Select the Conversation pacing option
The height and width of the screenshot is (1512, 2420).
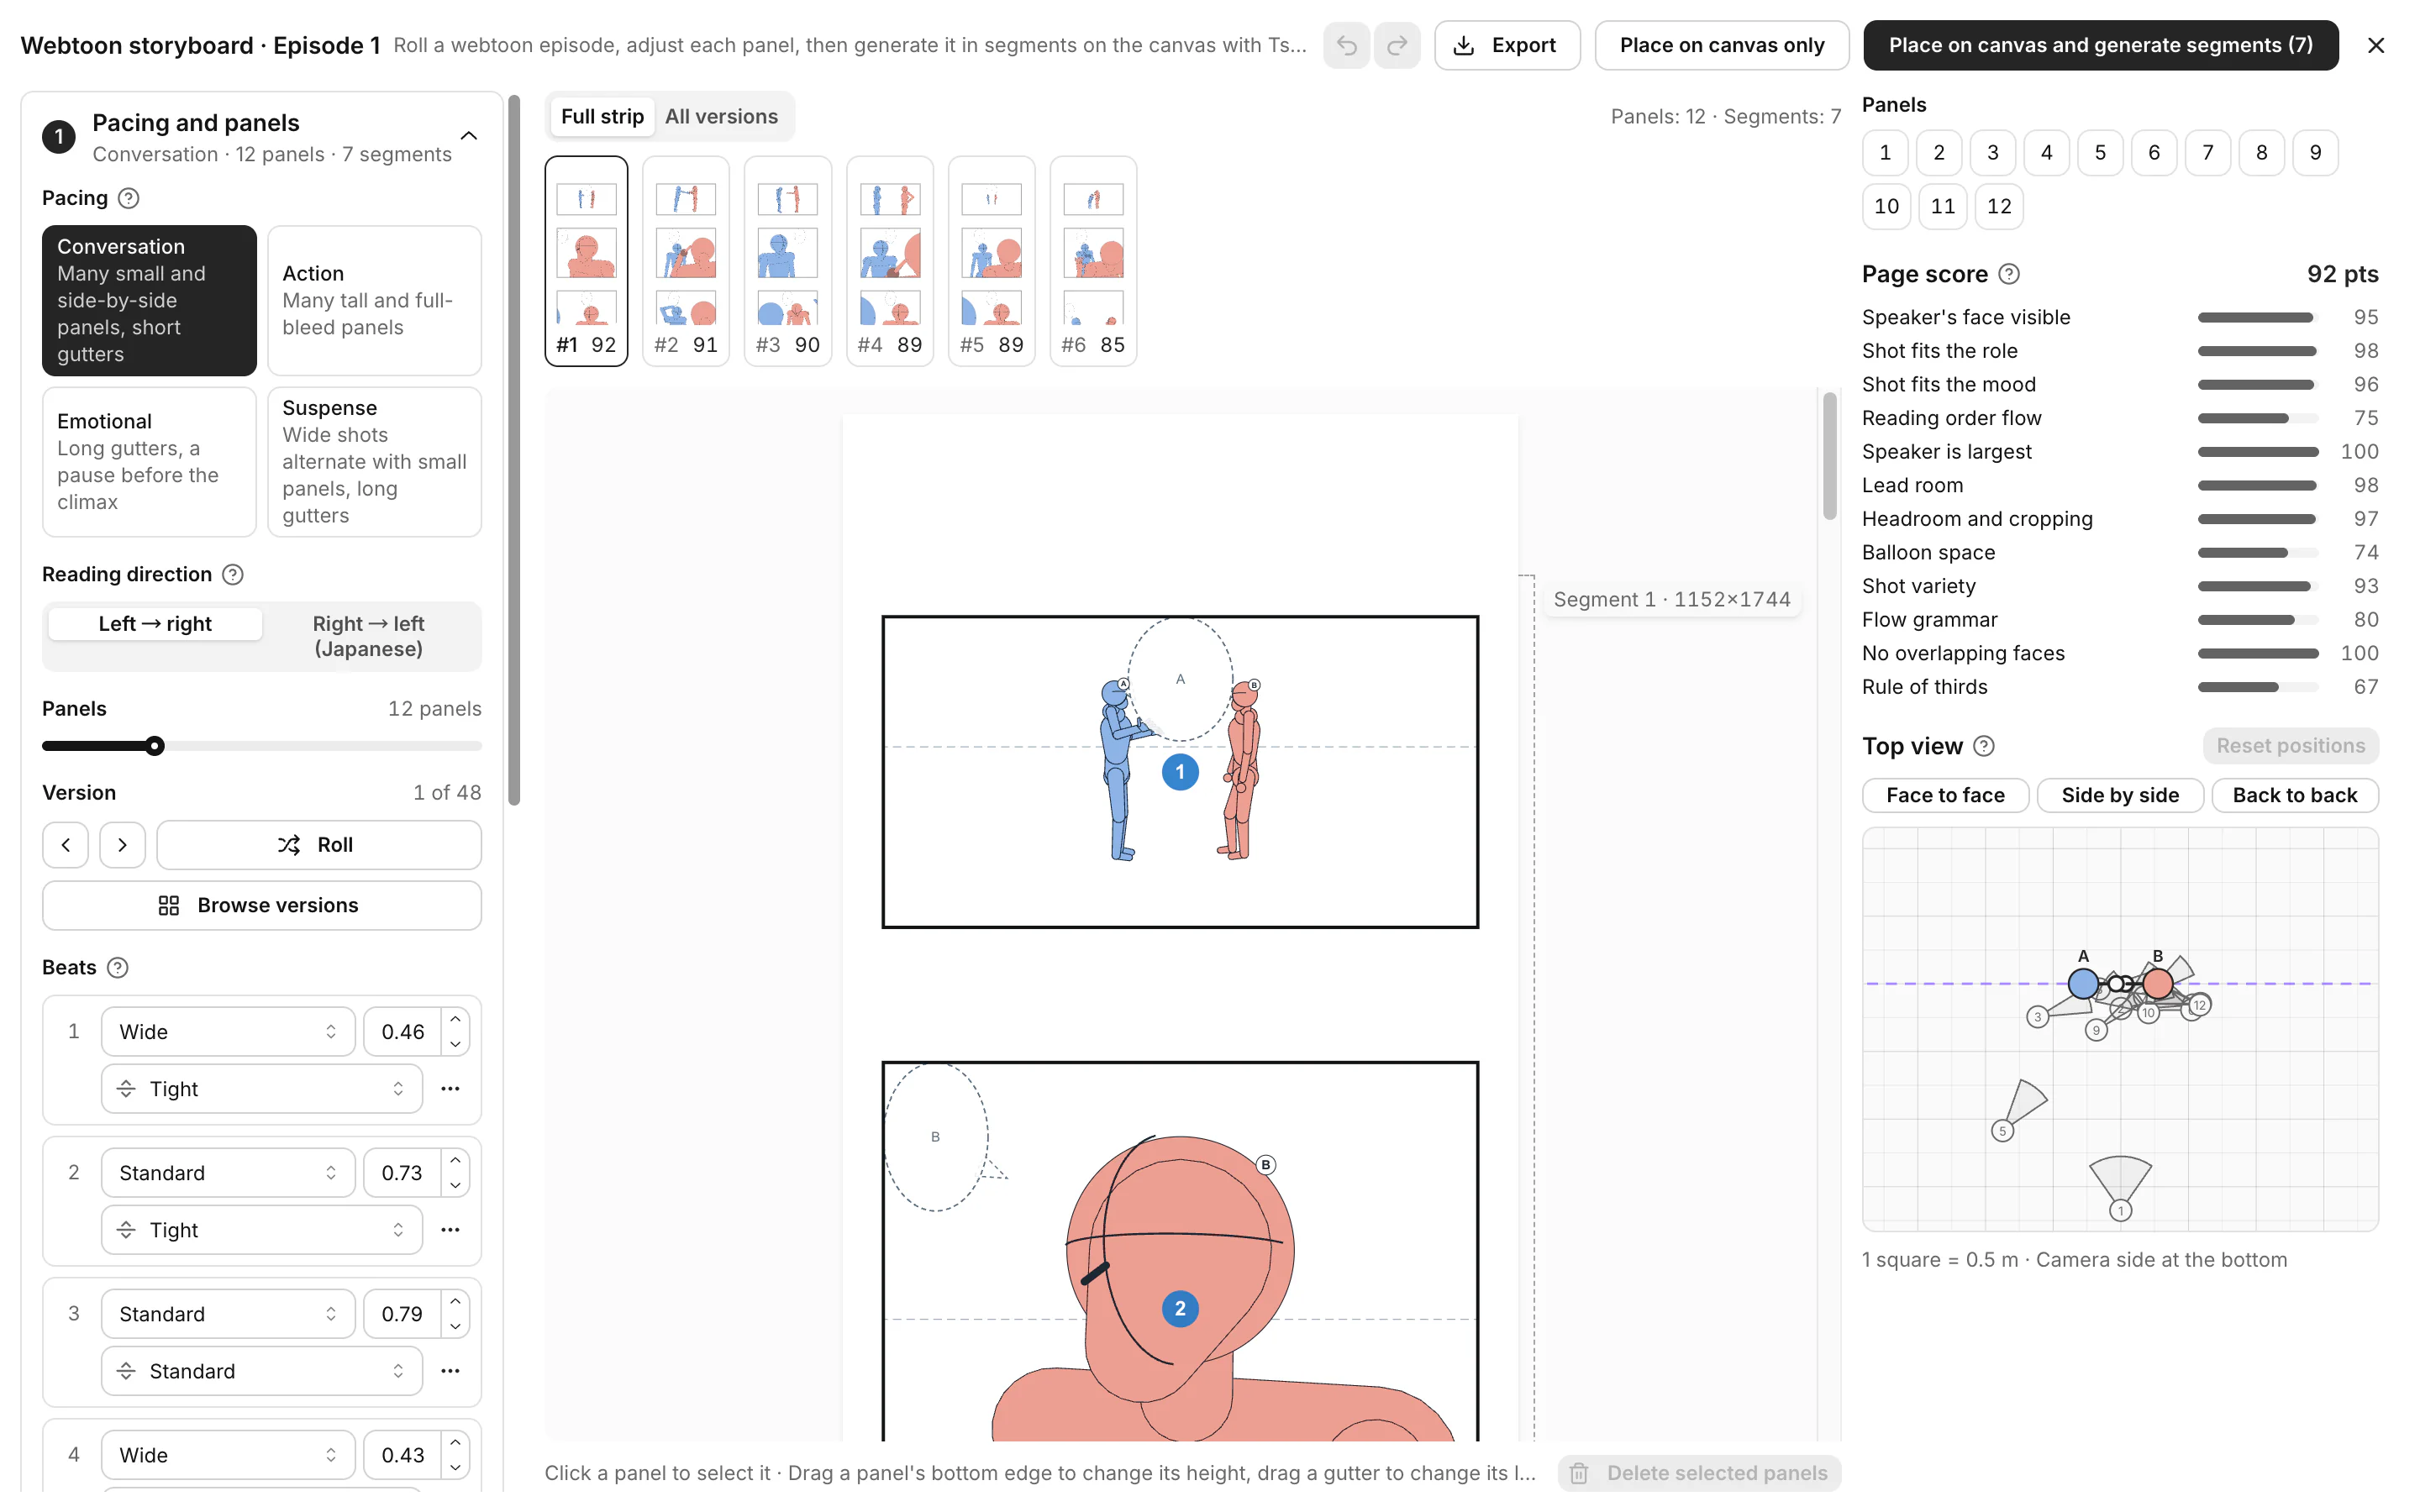pos(149,300)
